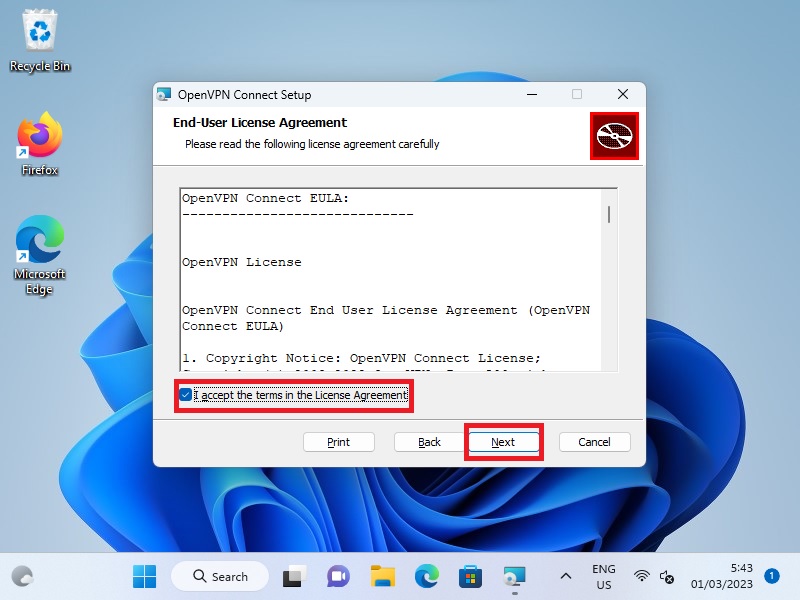Open Microsoft Store from the taskbar
This screenshot has width=800, height=600.
pyautogui.click(x=470, y=576)
